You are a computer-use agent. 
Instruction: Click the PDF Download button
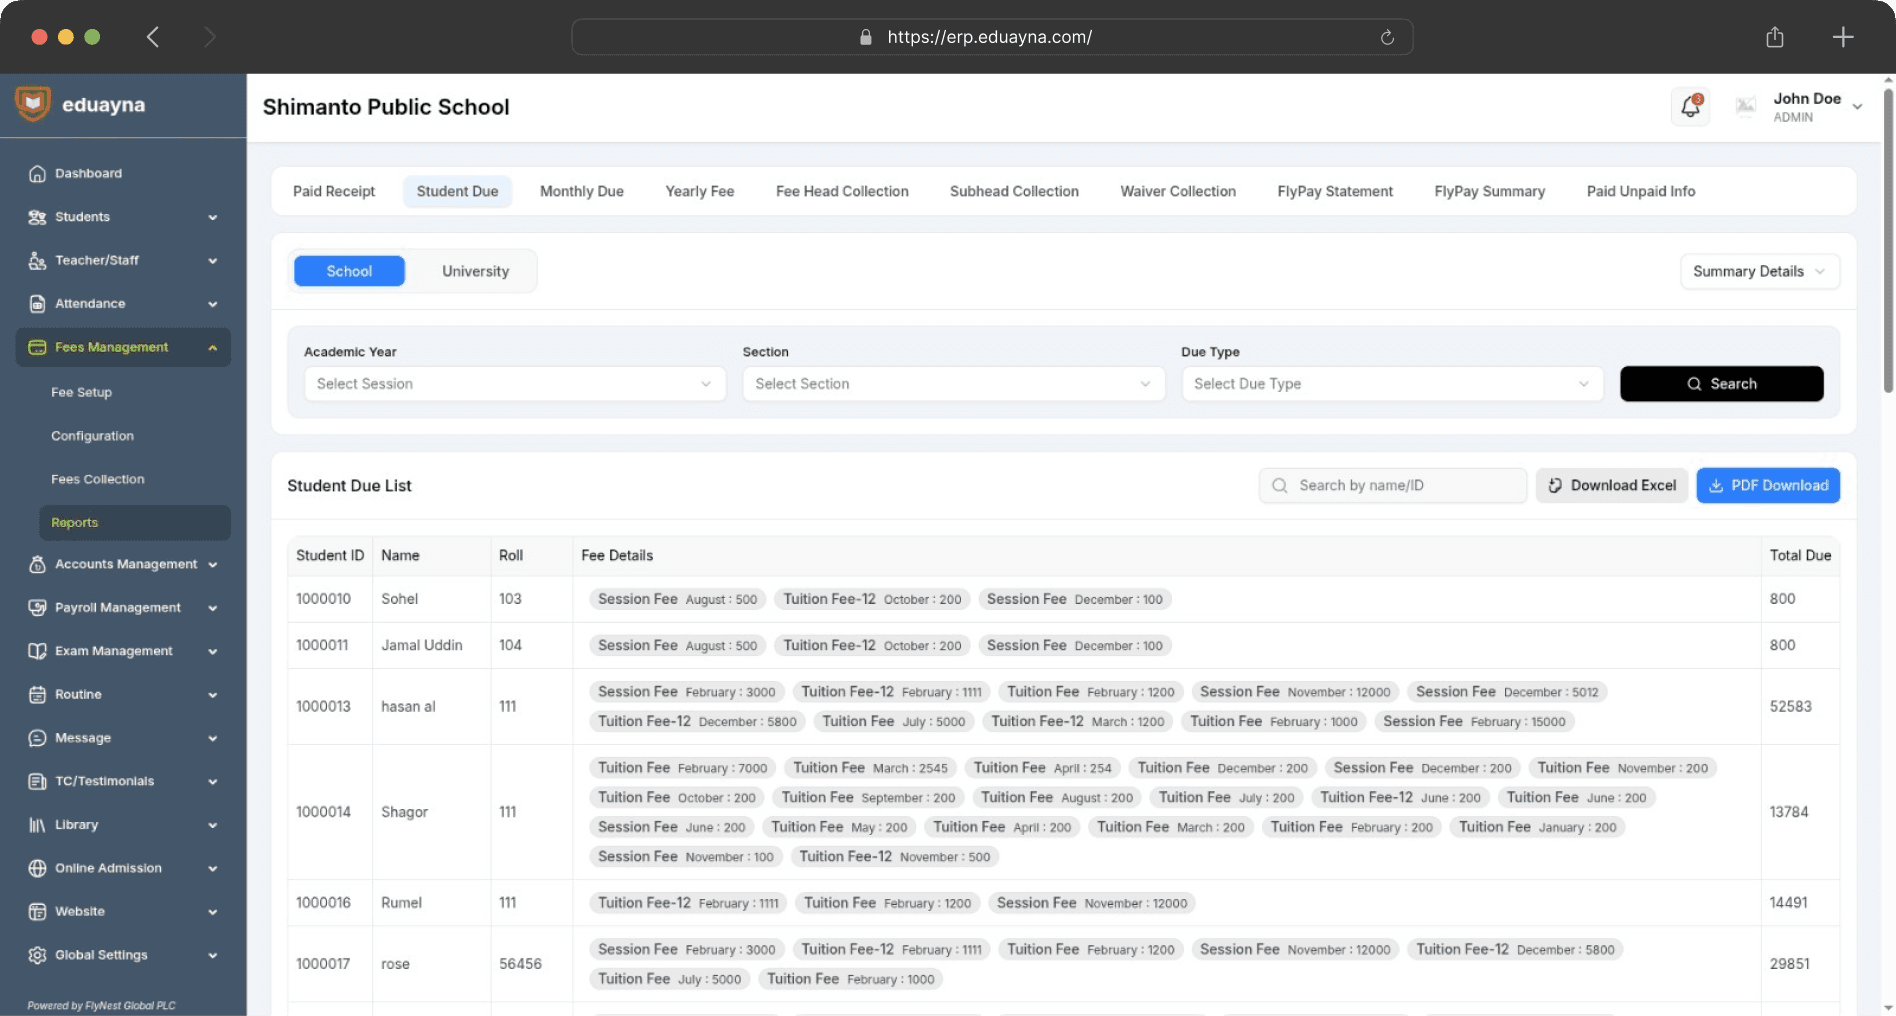pos(1767,485)
